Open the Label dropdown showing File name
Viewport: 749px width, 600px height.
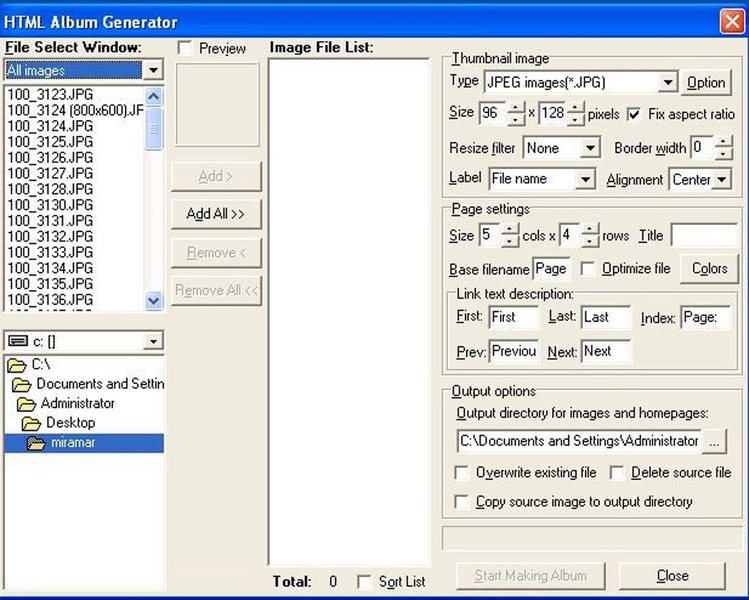click(585, 179)
